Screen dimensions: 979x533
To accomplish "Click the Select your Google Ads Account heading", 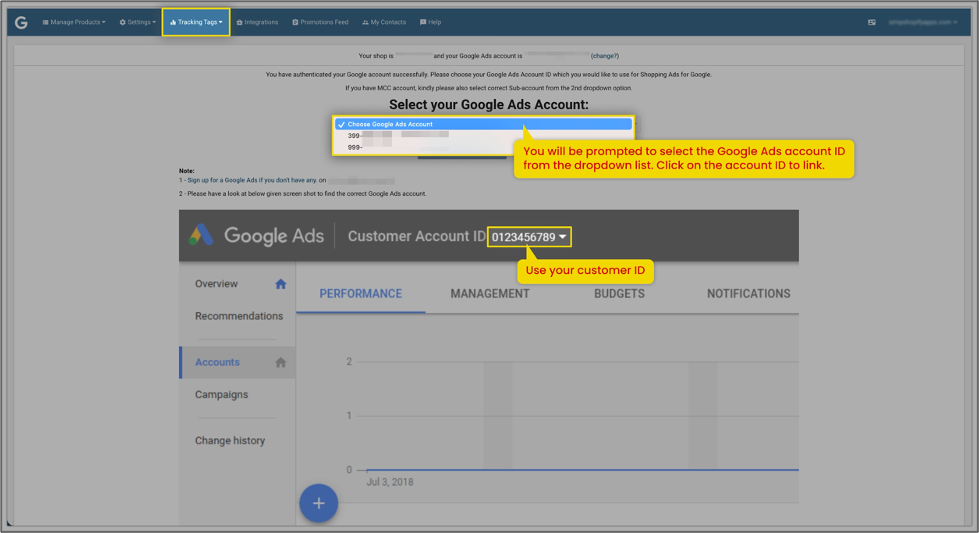I will coord(489,105).
